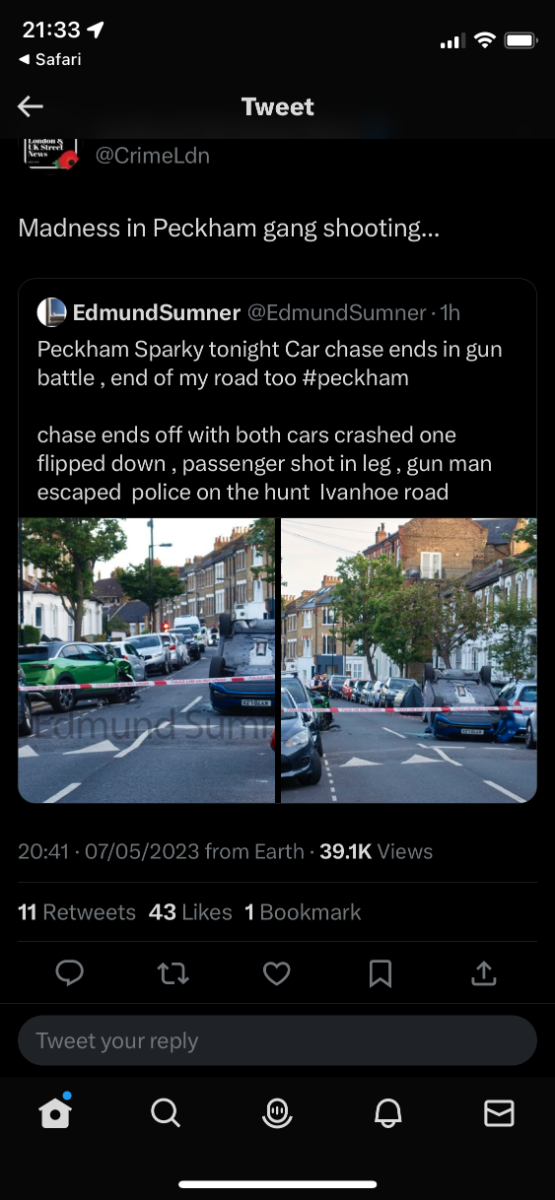Image resolution: width=555 pixels, height=1200 pixels.
Task: Like the tweet with heart icon
Action: [277, 973]
